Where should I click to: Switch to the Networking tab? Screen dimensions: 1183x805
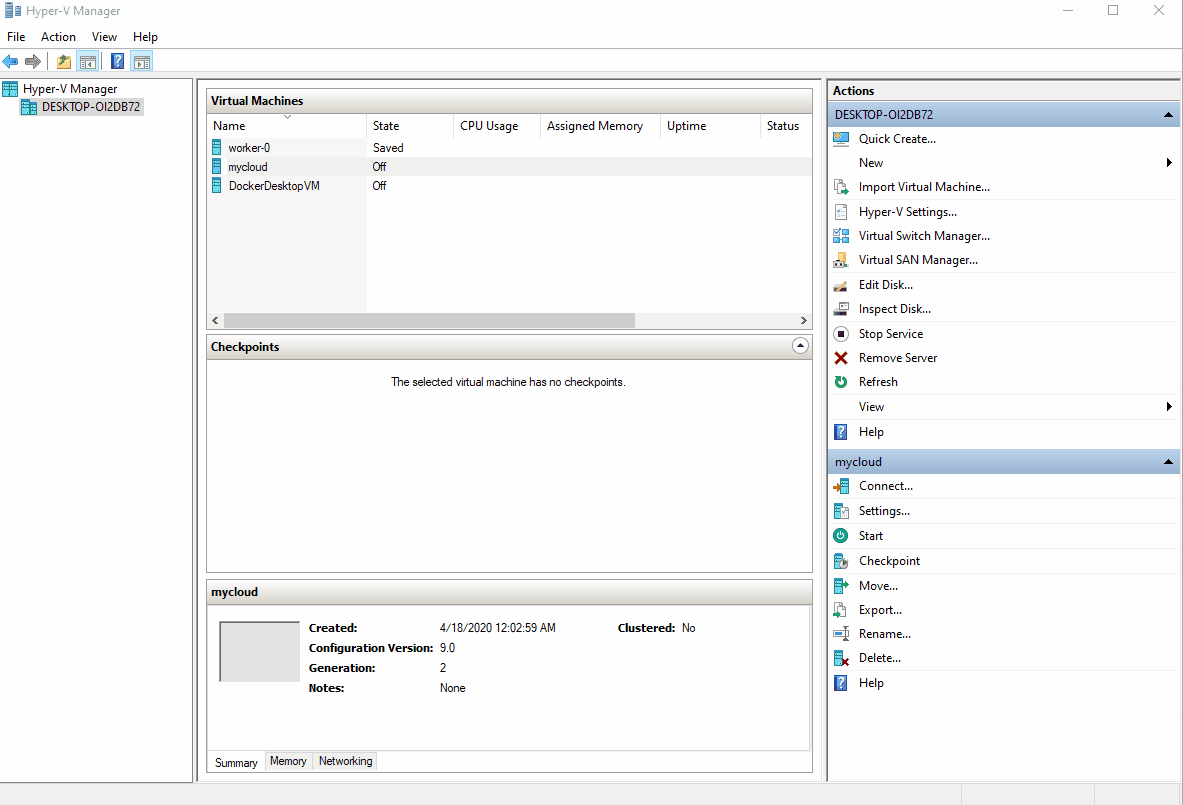pyautogui.click(x=346, y=760)
